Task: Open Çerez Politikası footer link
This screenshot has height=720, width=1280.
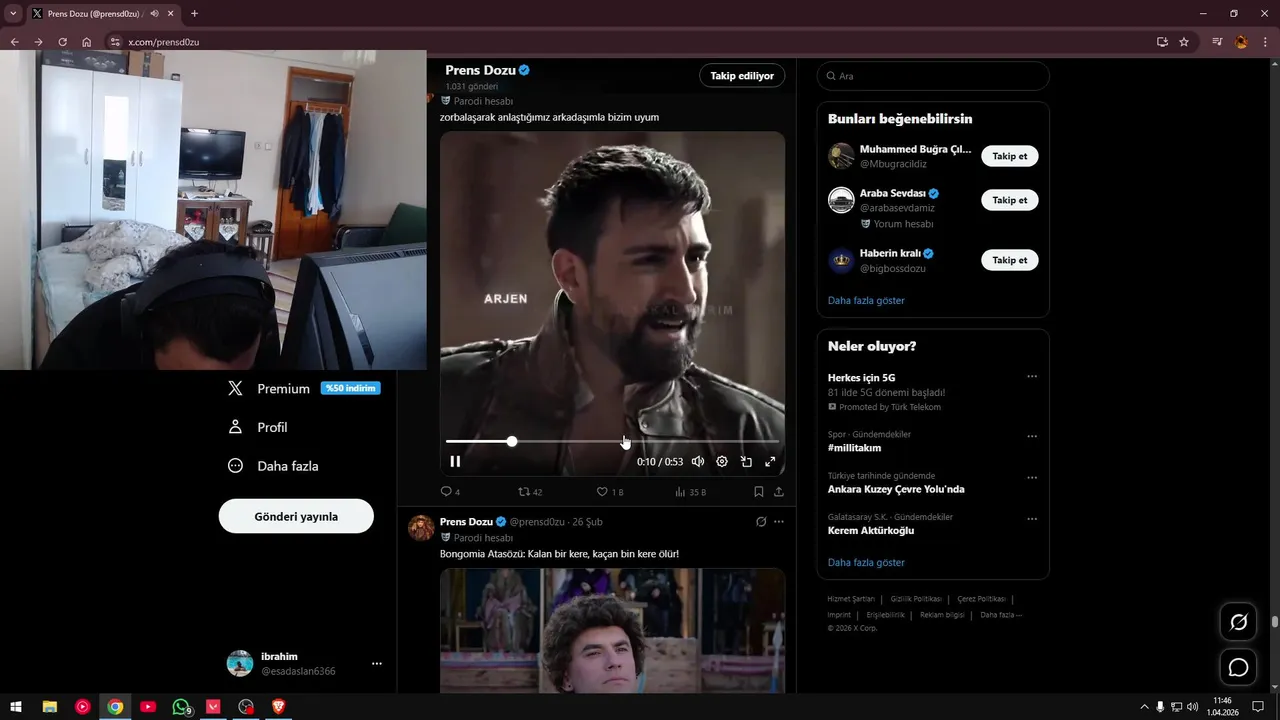Action: coord(981,599)
